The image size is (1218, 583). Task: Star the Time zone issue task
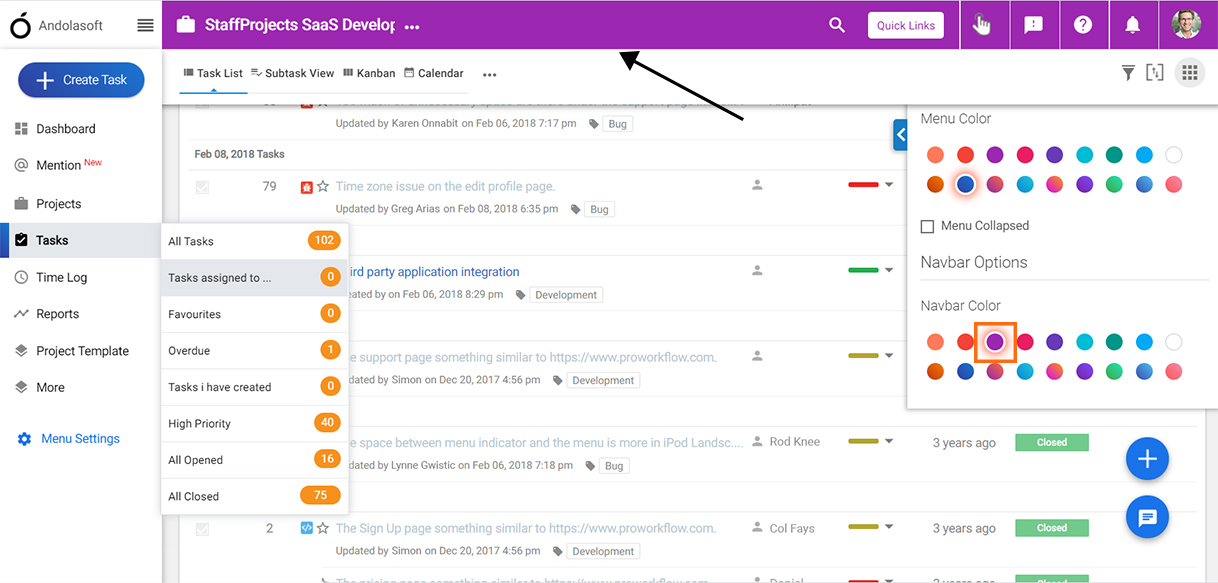click(x=323, y=186)
